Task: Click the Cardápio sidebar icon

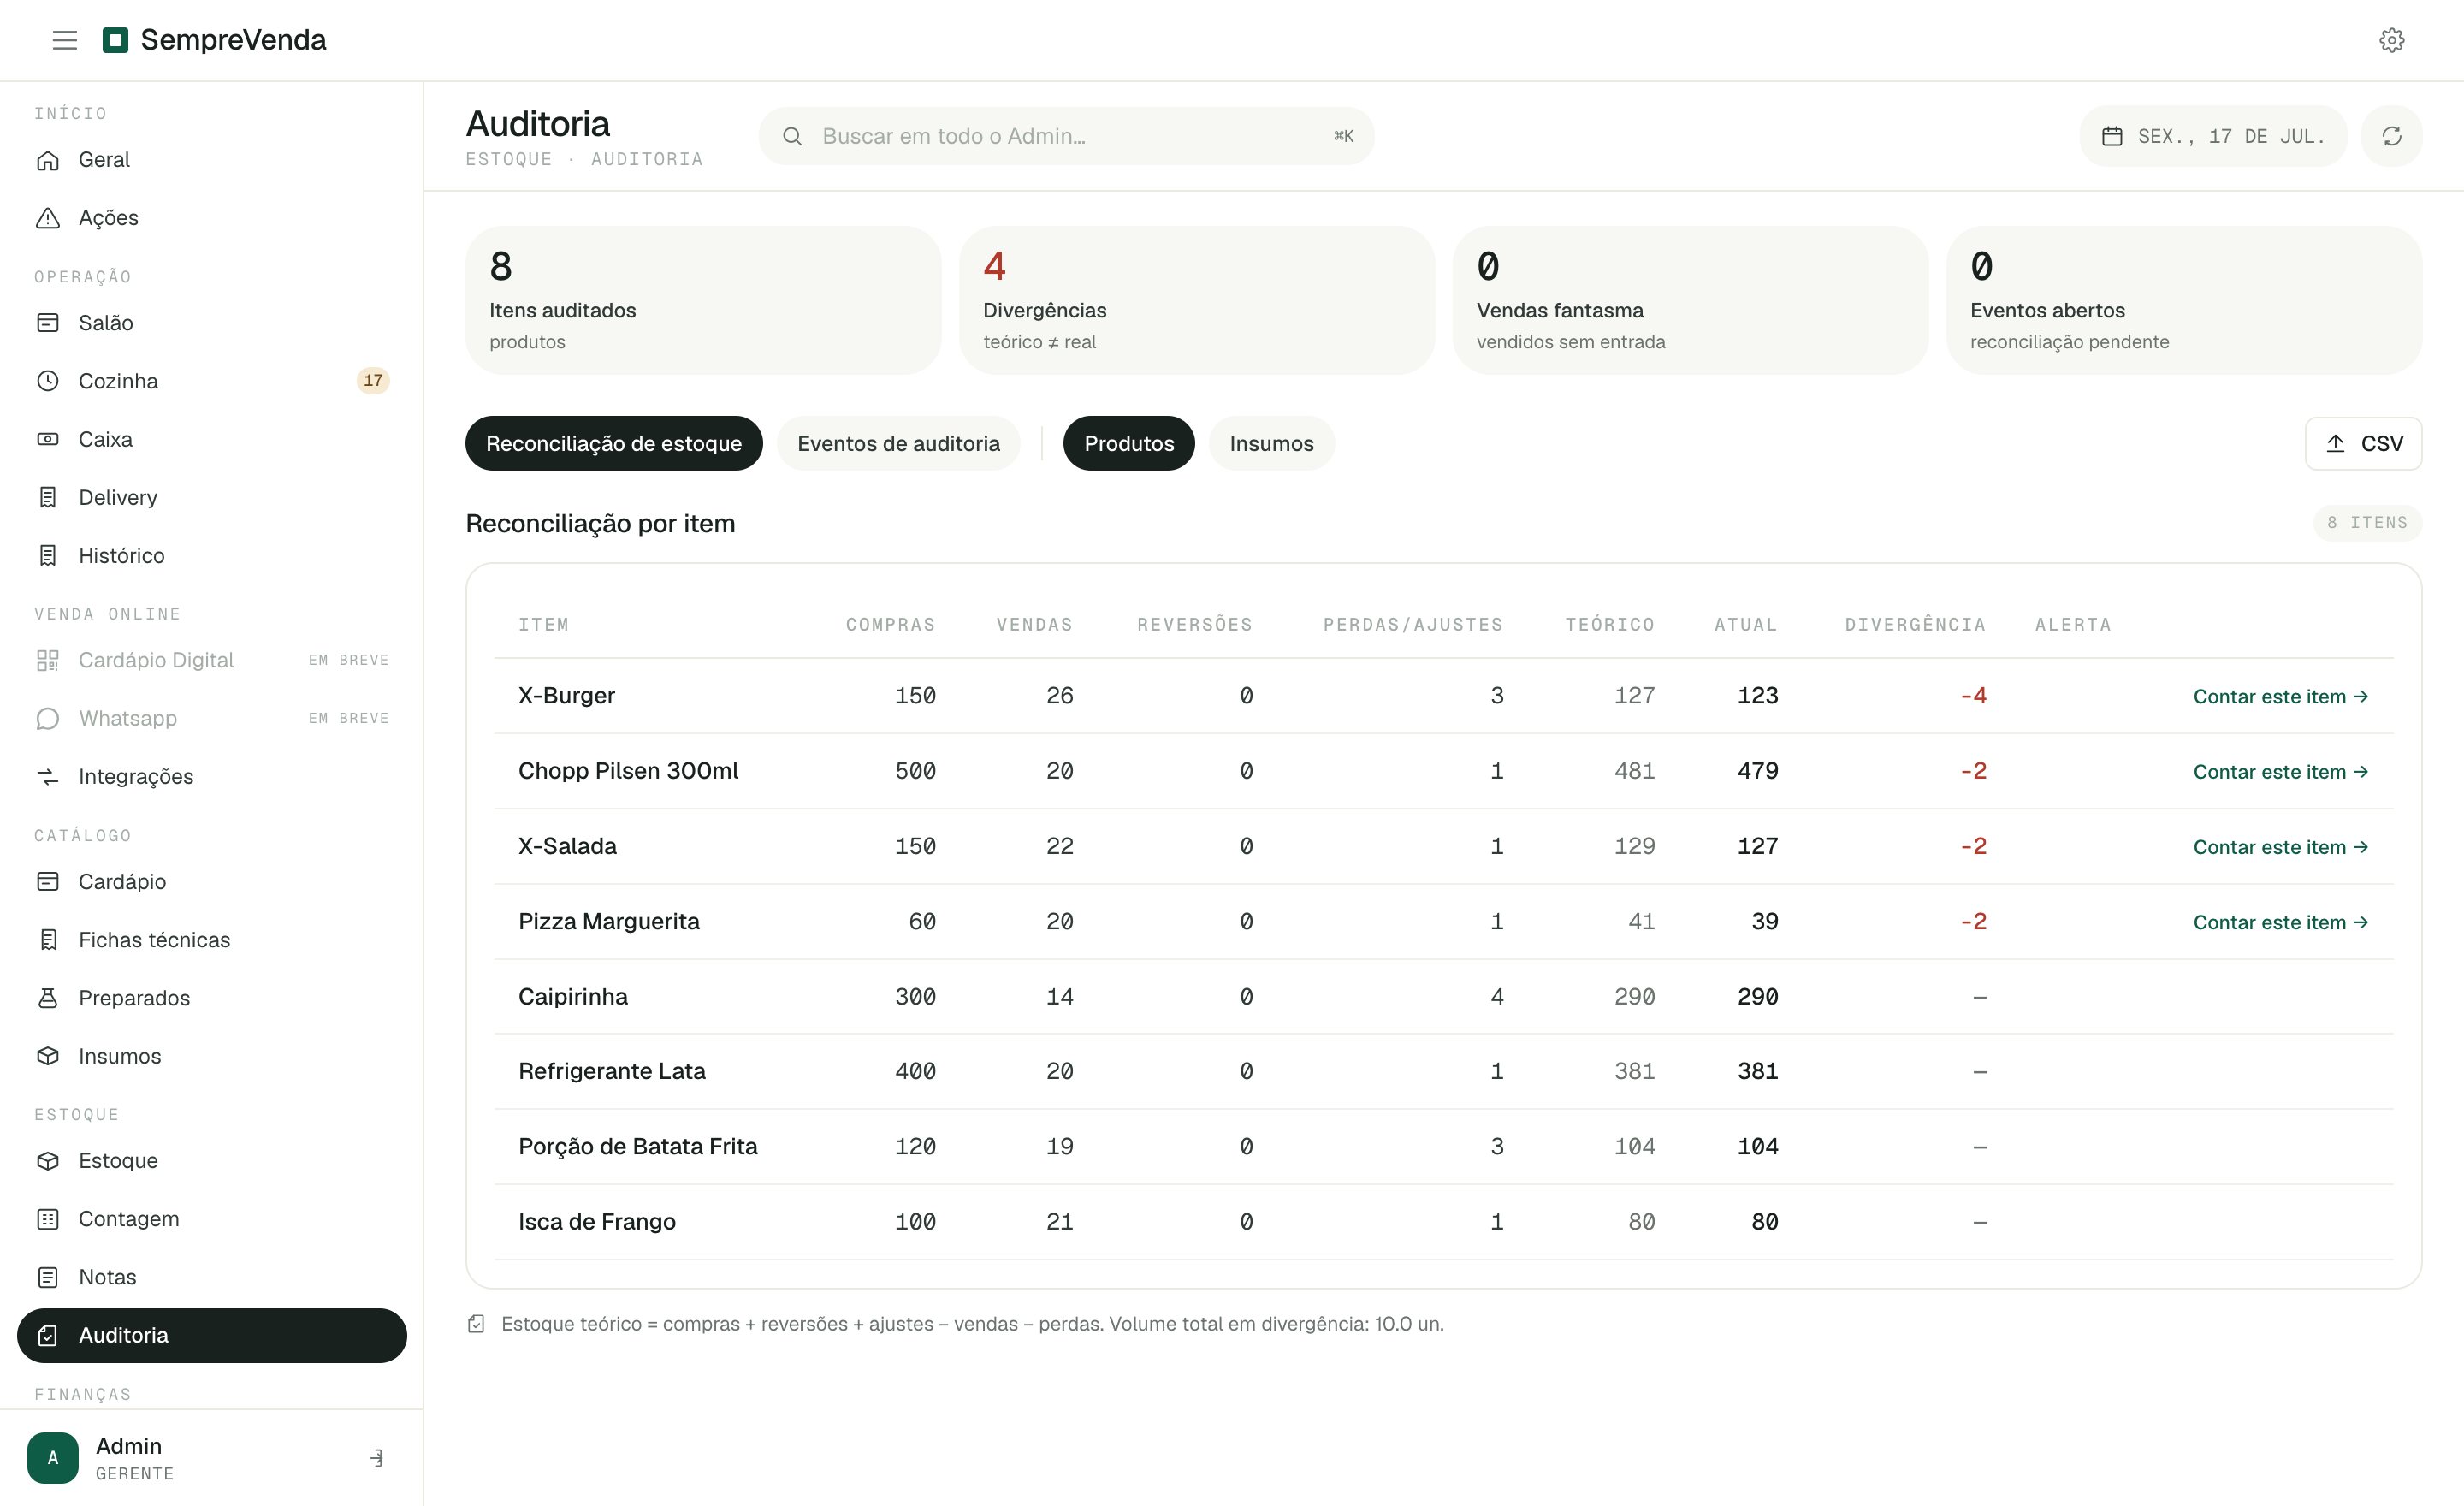Action: (x=48, y=881)
